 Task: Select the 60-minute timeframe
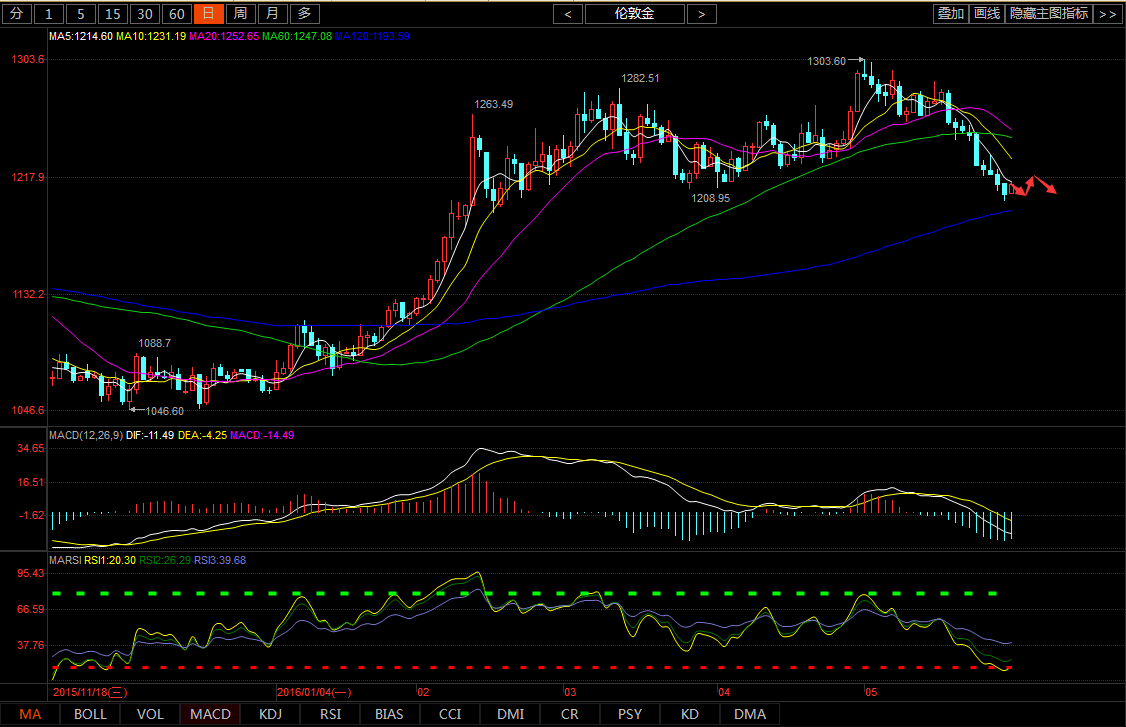point(177,14)
